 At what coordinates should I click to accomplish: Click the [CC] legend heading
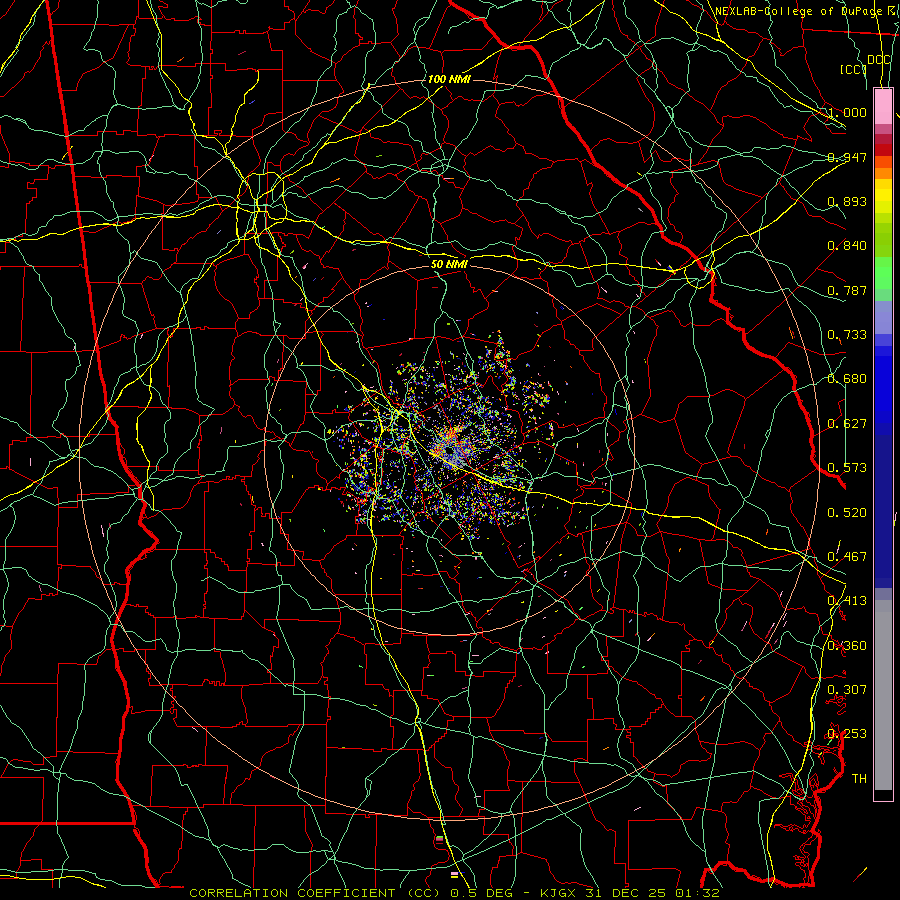coord(854,69)
